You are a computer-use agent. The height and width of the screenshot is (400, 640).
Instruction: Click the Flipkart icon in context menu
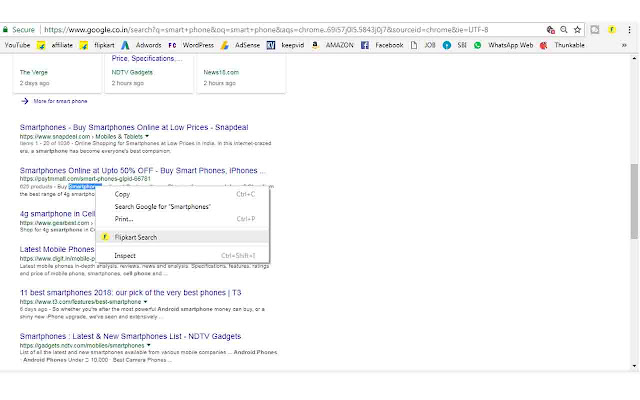pos(105,237)
